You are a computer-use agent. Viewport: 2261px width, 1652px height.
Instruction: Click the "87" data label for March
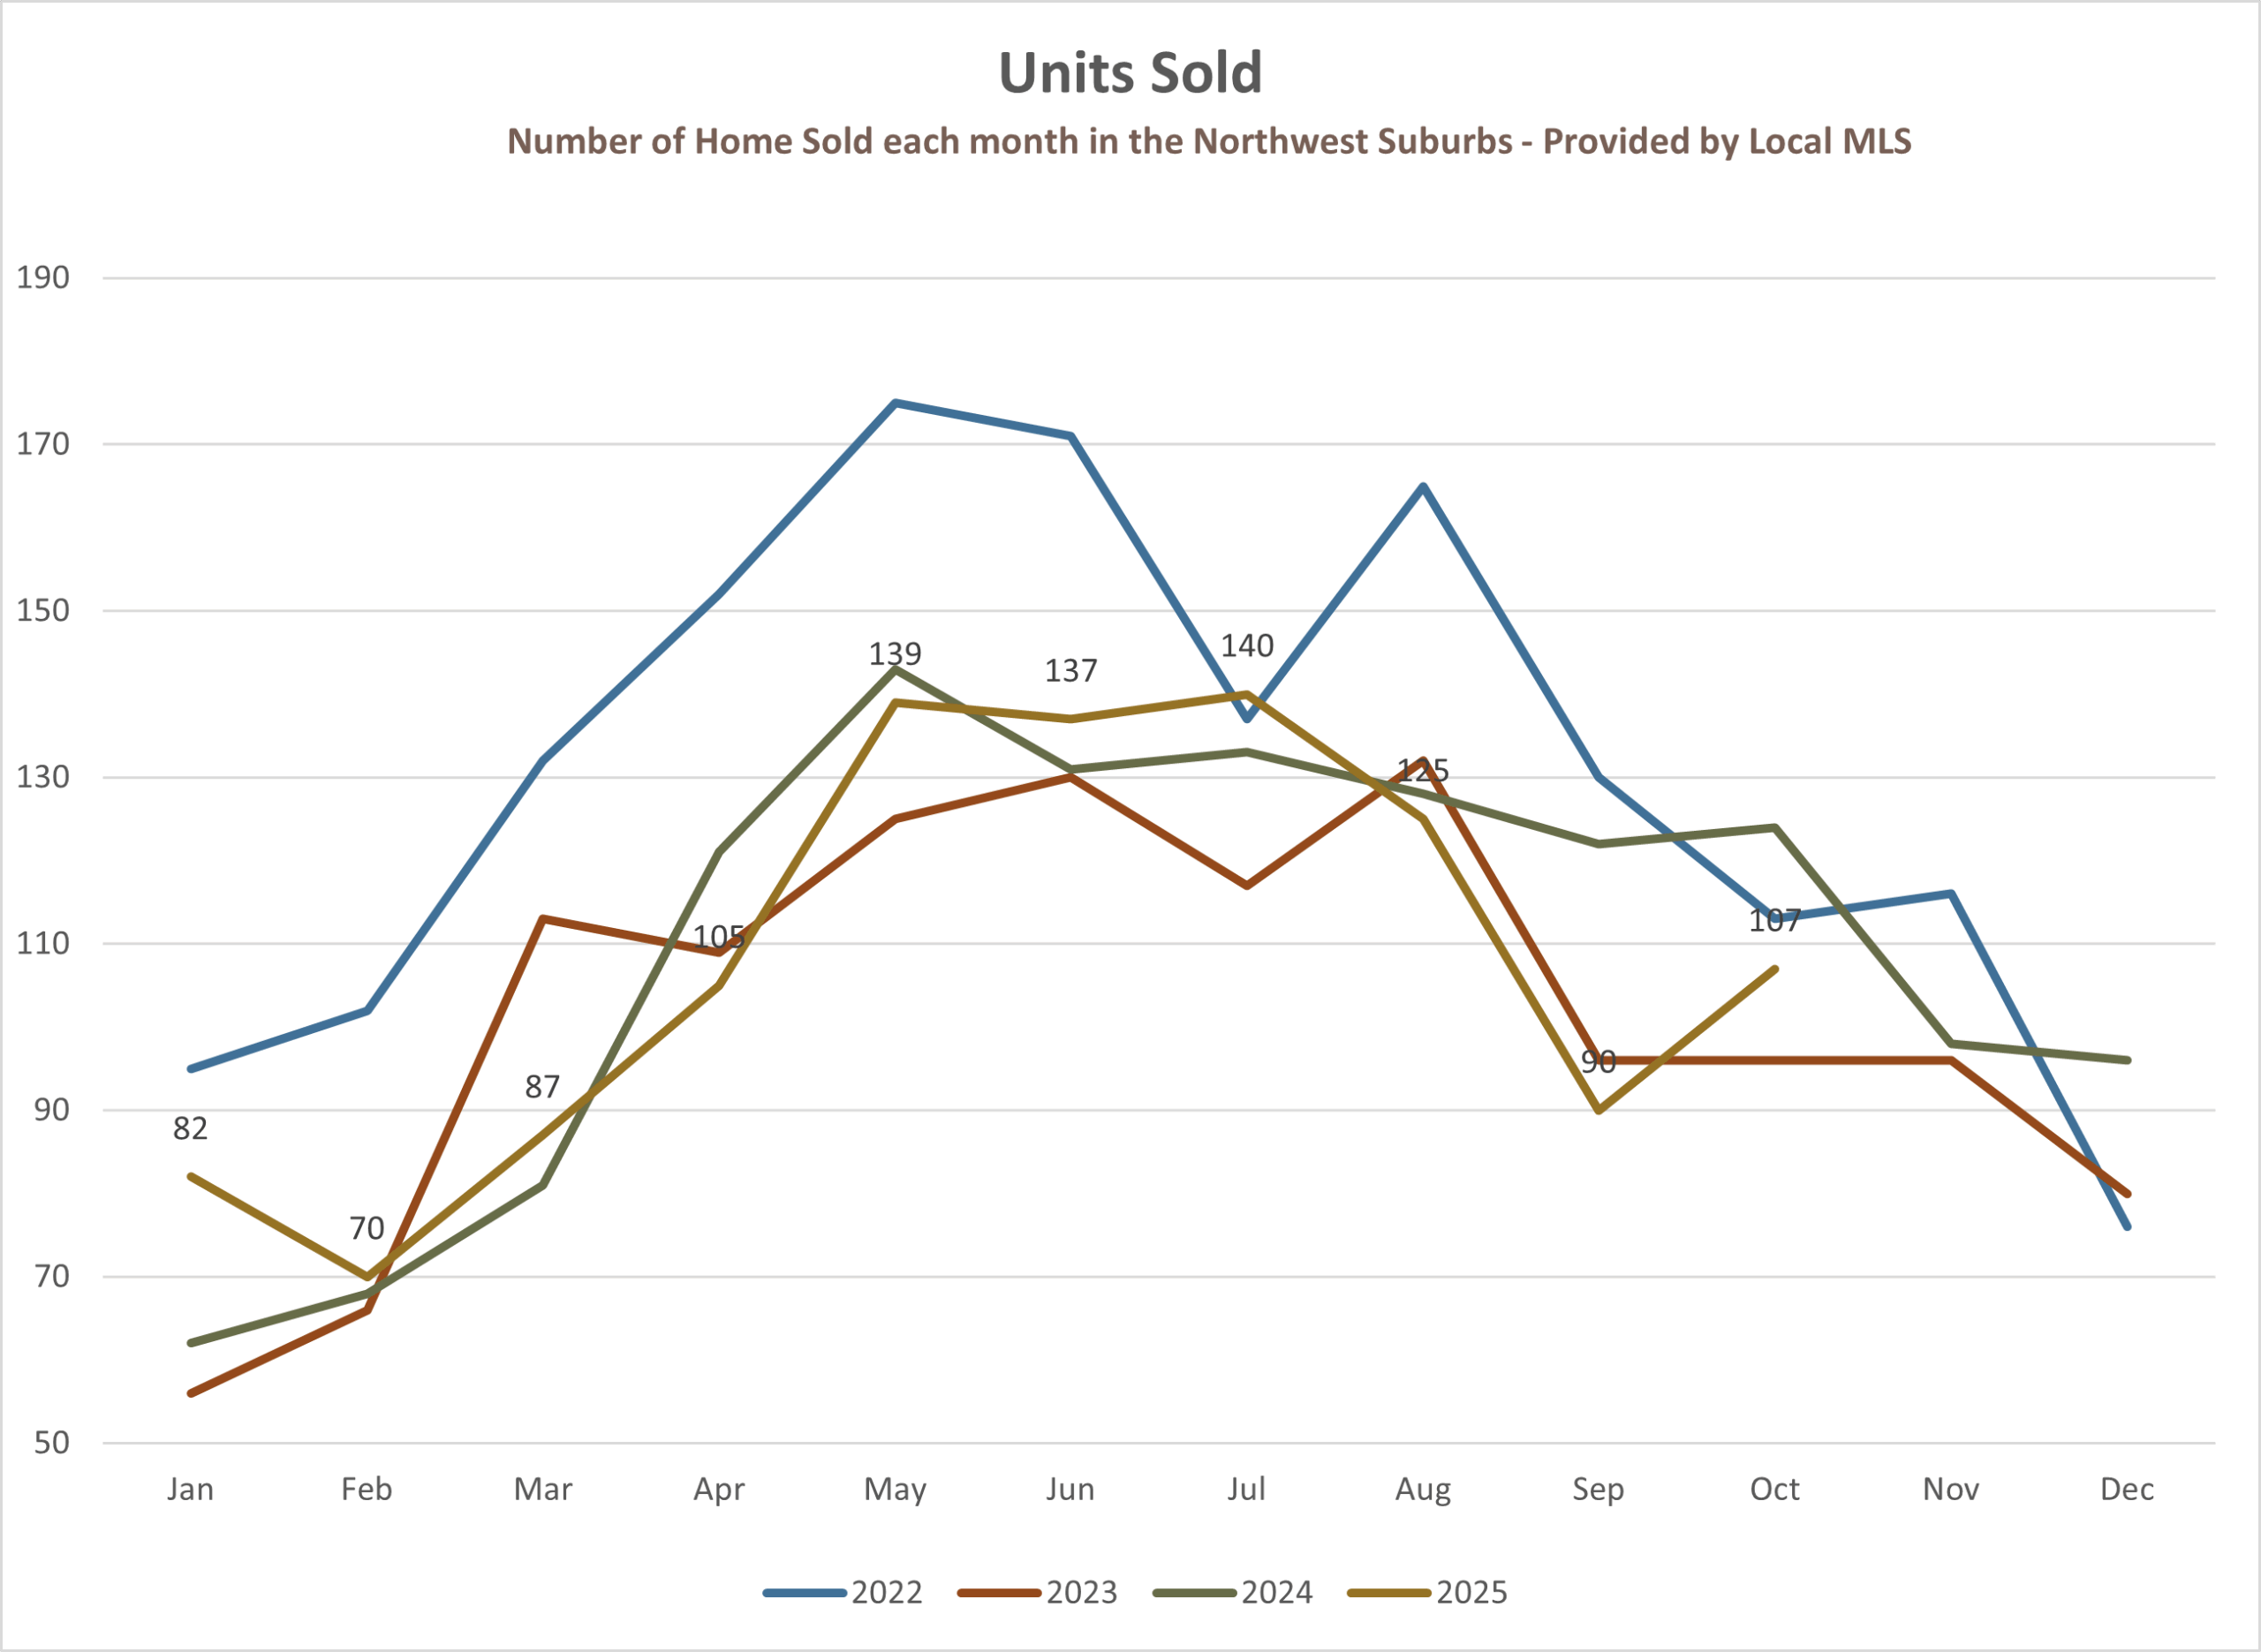tap(542, 1087)
